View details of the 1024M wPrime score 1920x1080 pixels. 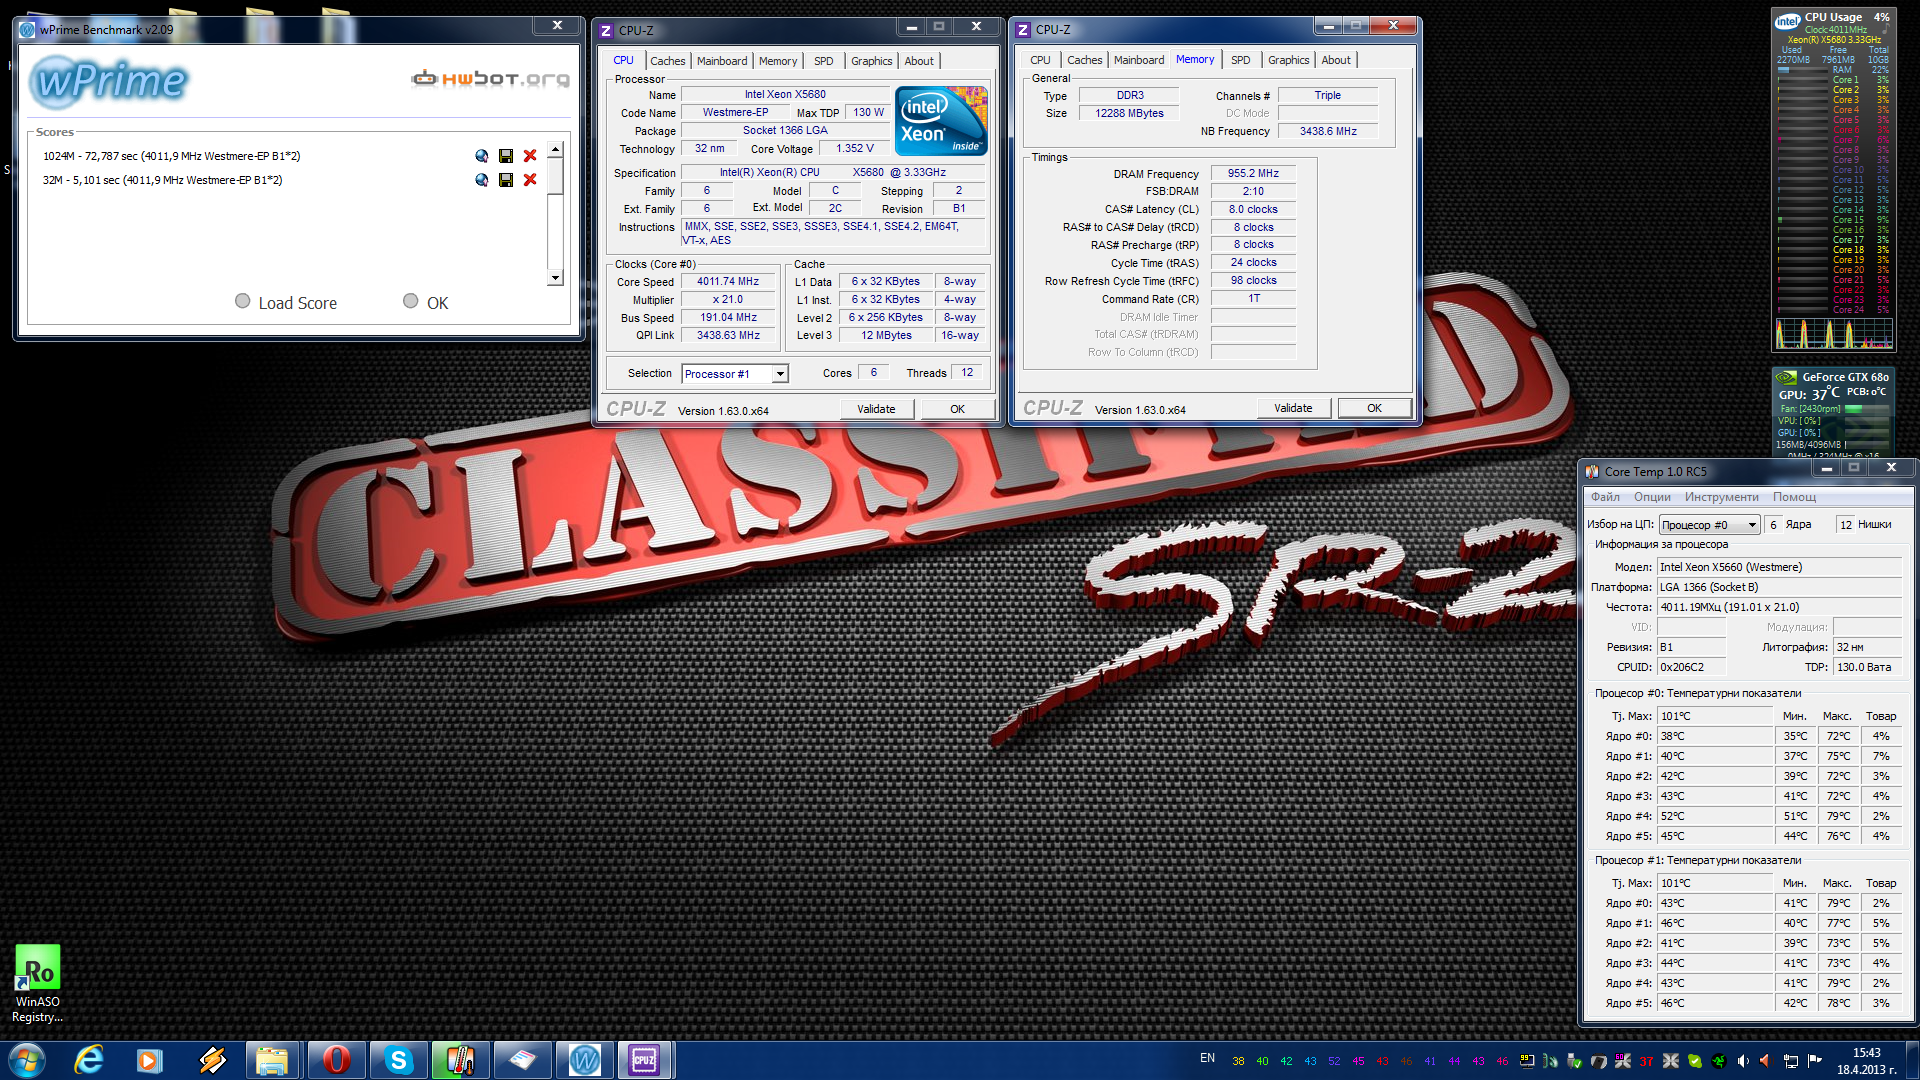[x=482, y=156]
